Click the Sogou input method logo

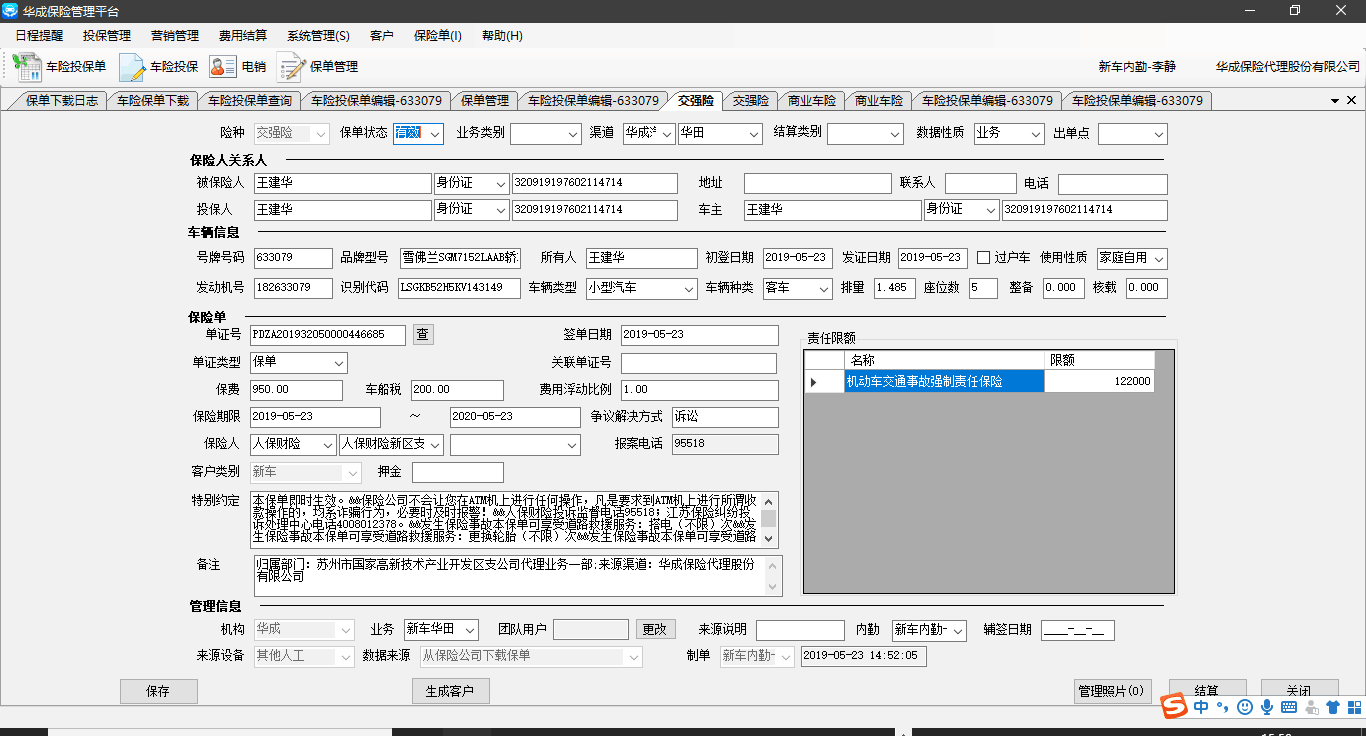tap(1174, 707)
